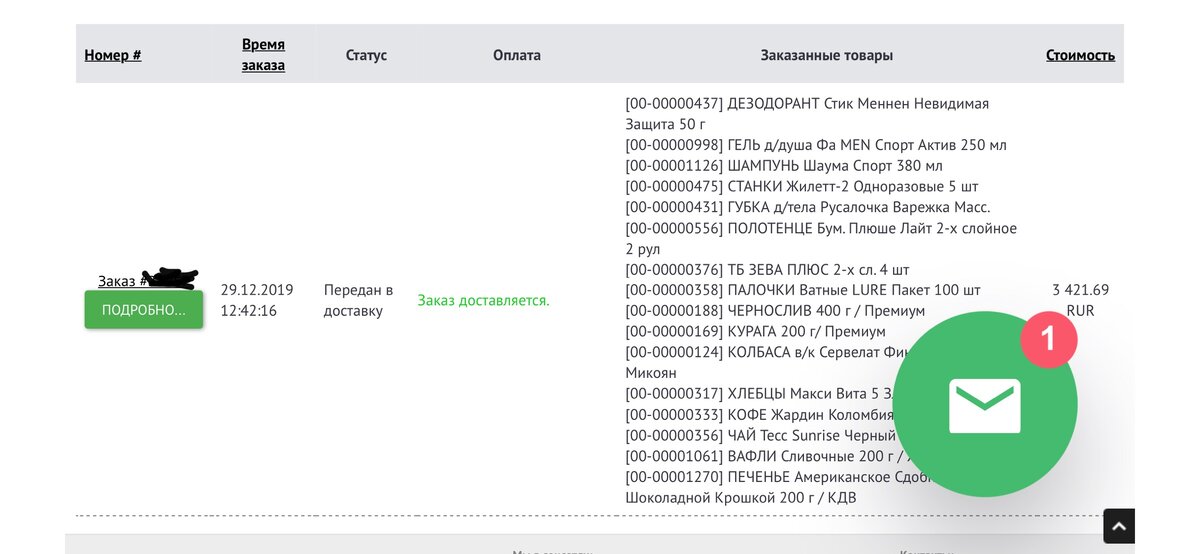Sort by Номер # column header
Screen dimensions: 1200x554
click(x=113, y=55)
